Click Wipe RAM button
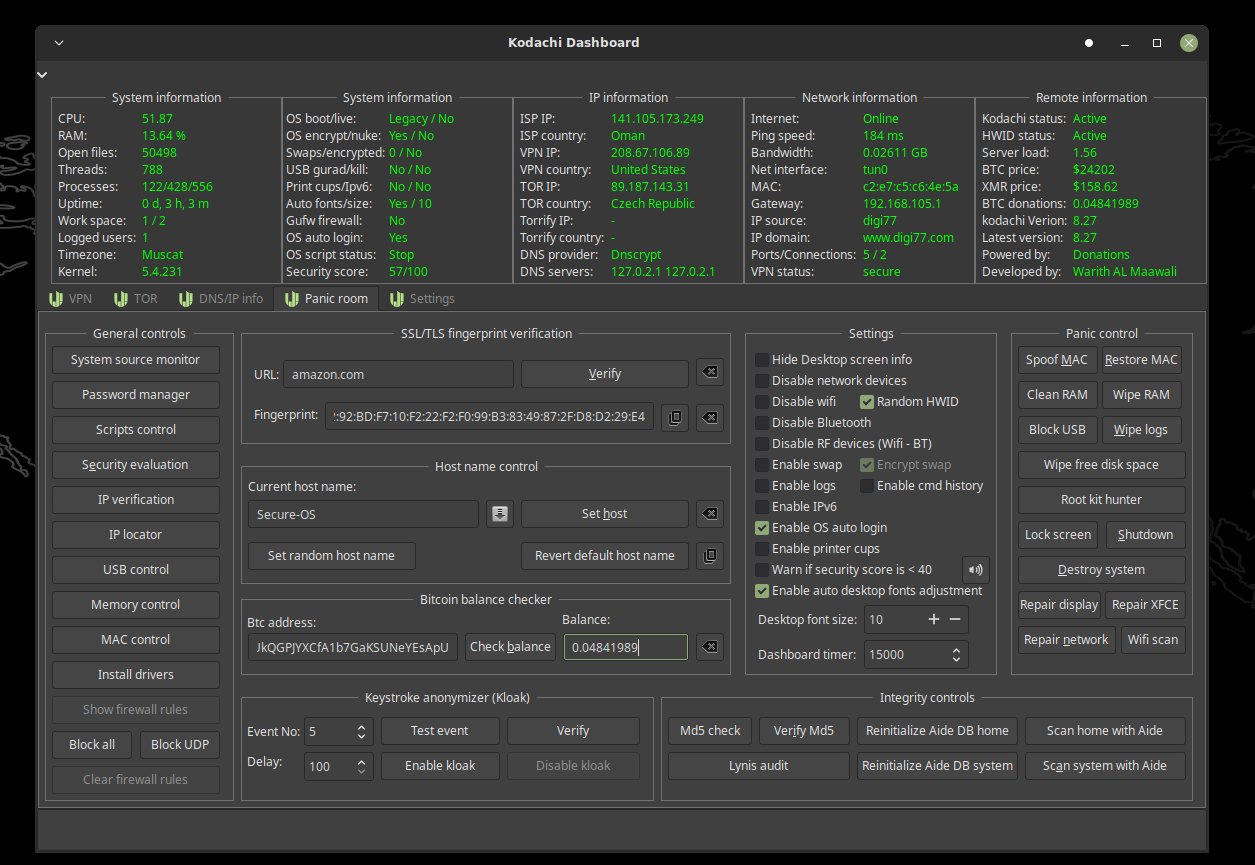Image resolution: width=1255 pixels, height=865 pixels. click(1142, 395)
